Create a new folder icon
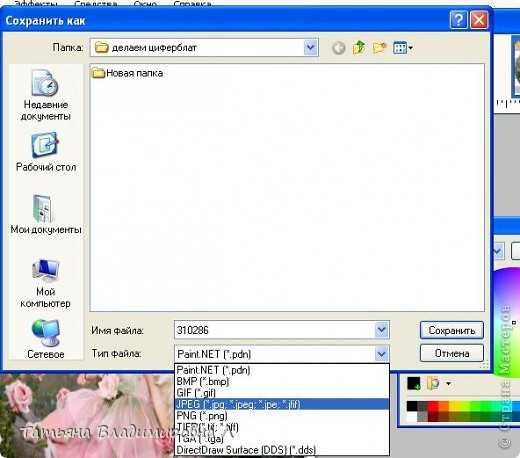The height and width of the screenshot is (458, 520). click(379, 48)
